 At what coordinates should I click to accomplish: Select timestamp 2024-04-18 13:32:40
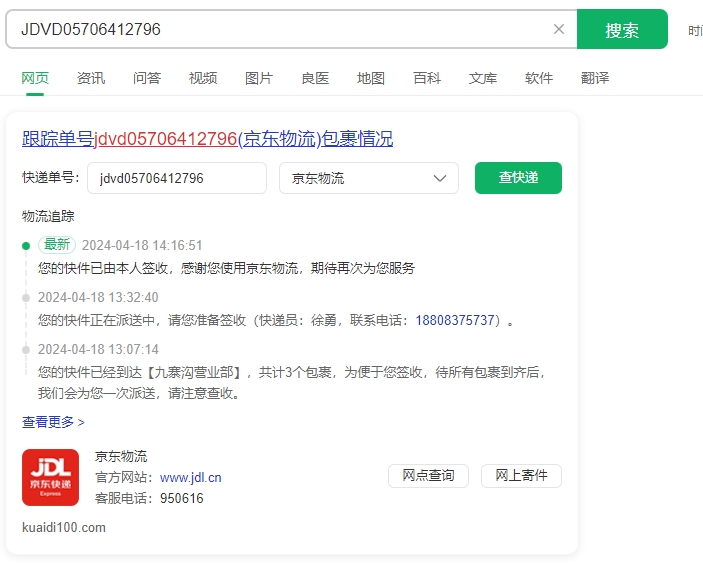click(98, 297)
